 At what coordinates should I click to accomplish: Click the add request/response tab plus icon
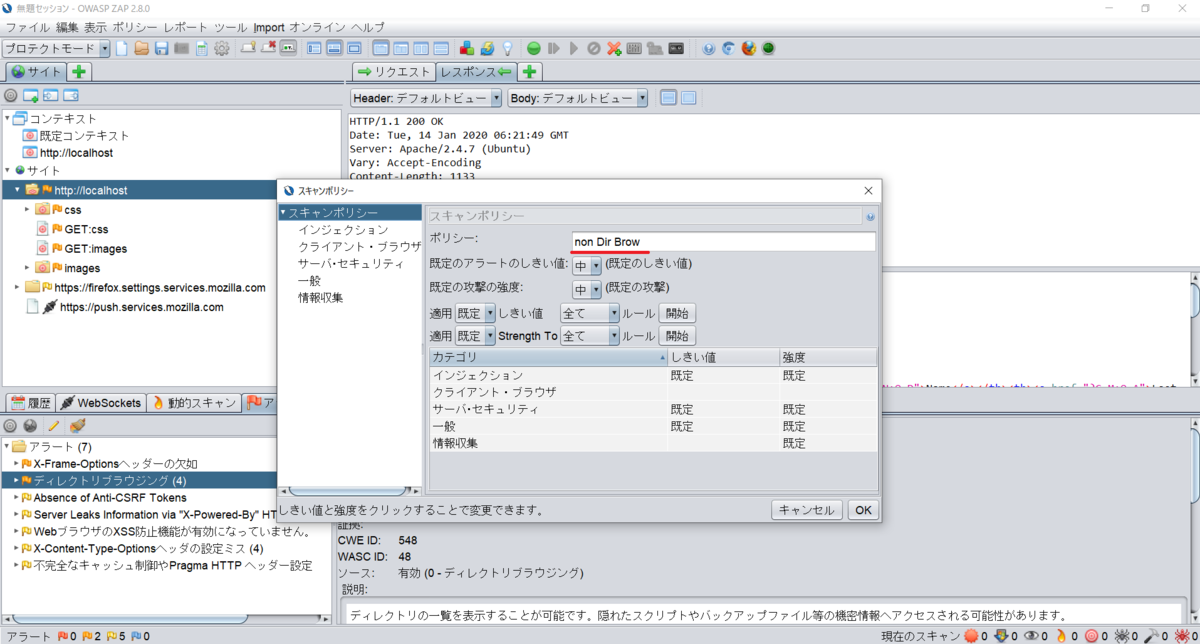point(530,72)
